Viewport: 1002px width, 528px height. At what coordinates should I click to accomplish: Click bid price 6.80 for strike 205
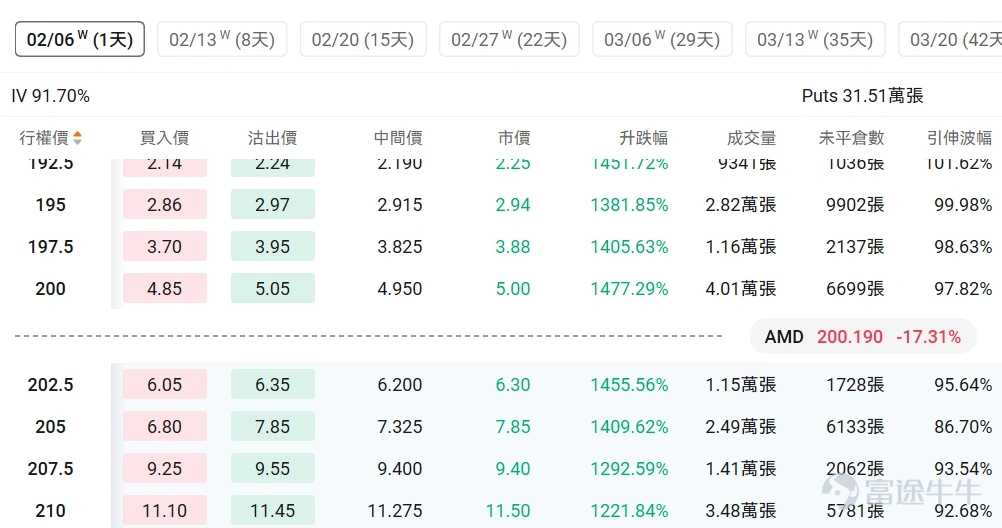pos(165,426)
